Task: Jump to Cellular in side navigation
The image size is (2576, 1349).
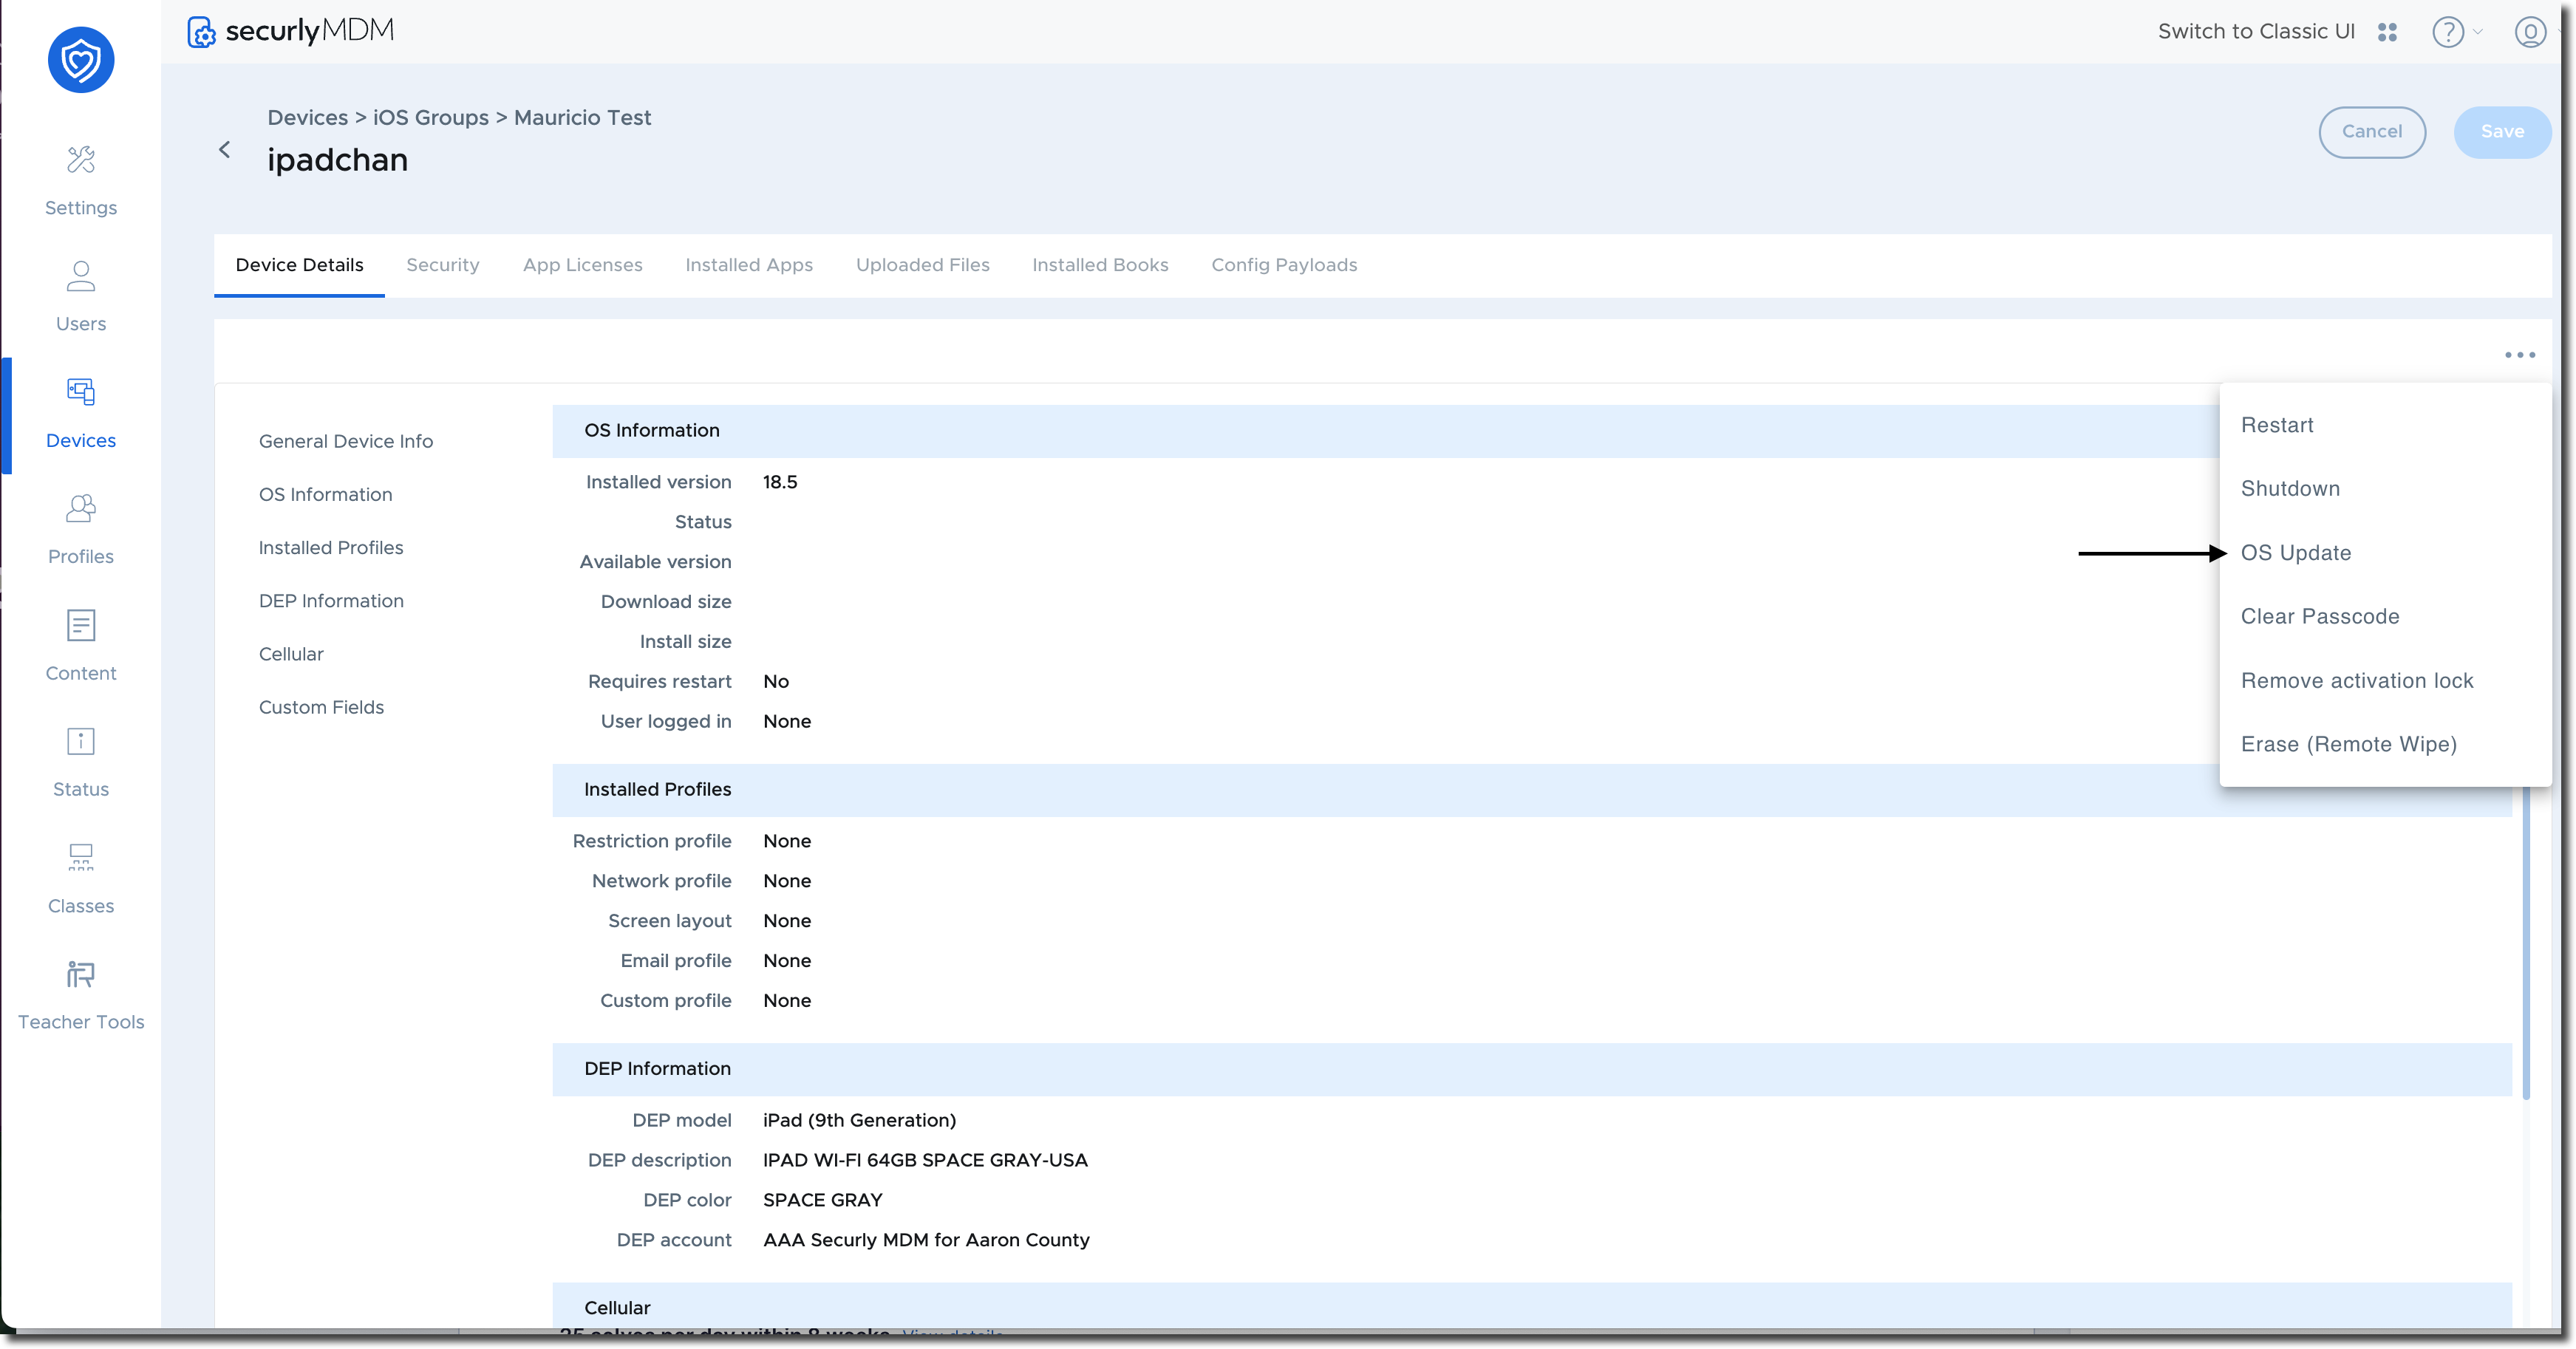Action: click(x=291, y=654)
